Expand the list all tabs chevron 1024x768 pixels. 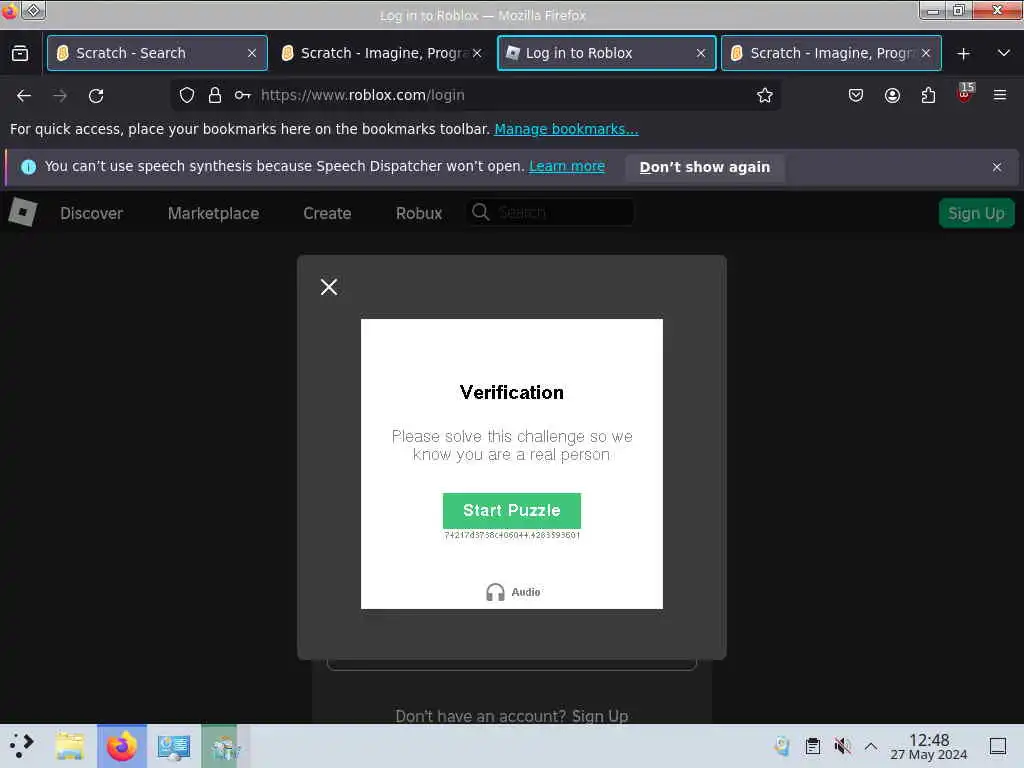pos(1004,53)
